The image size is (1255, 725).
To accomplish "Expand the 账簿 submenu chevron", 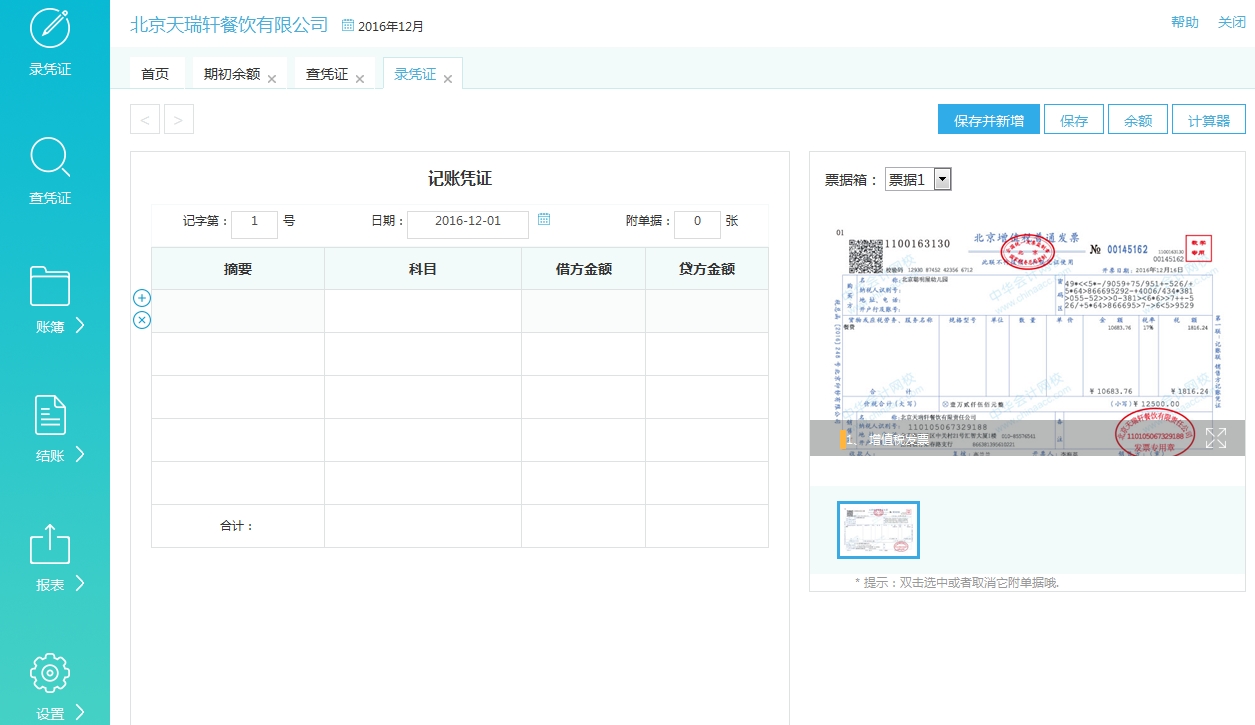I will [x=80, y=326].
